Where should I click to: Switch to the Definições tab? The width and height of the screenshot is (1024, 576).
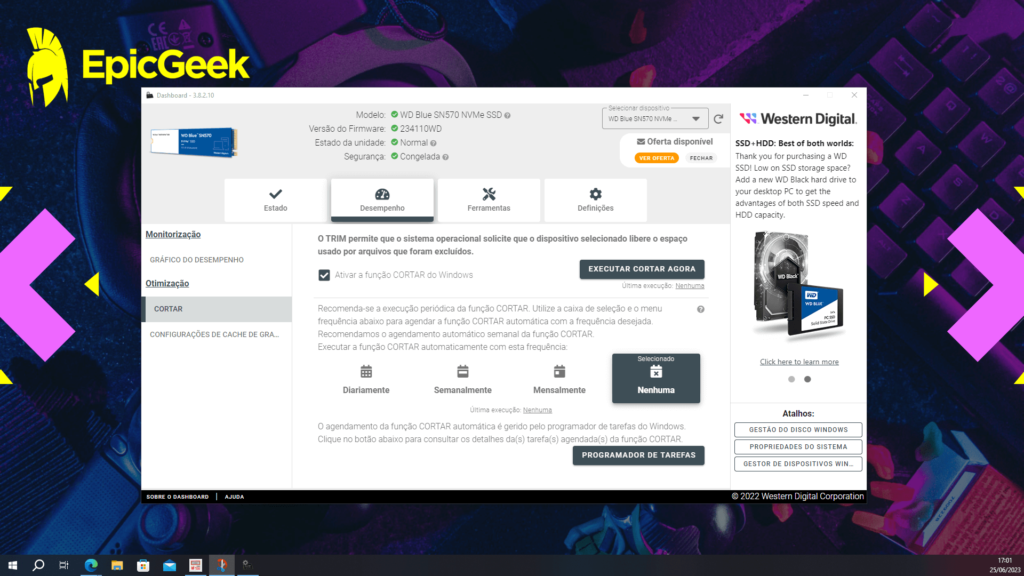click(595, 199)
